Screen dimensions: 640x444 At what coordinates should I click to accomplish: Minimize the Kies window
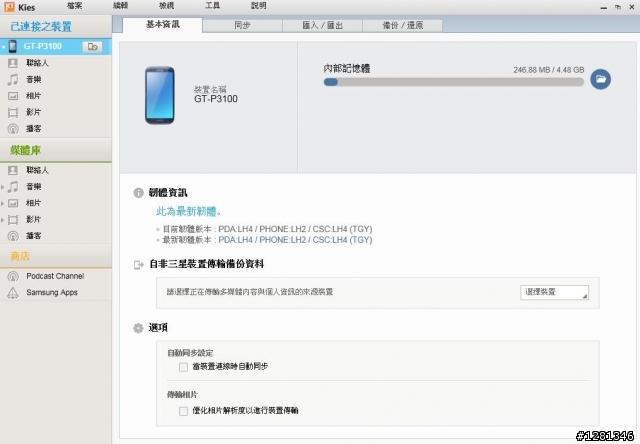pos(604,7)
